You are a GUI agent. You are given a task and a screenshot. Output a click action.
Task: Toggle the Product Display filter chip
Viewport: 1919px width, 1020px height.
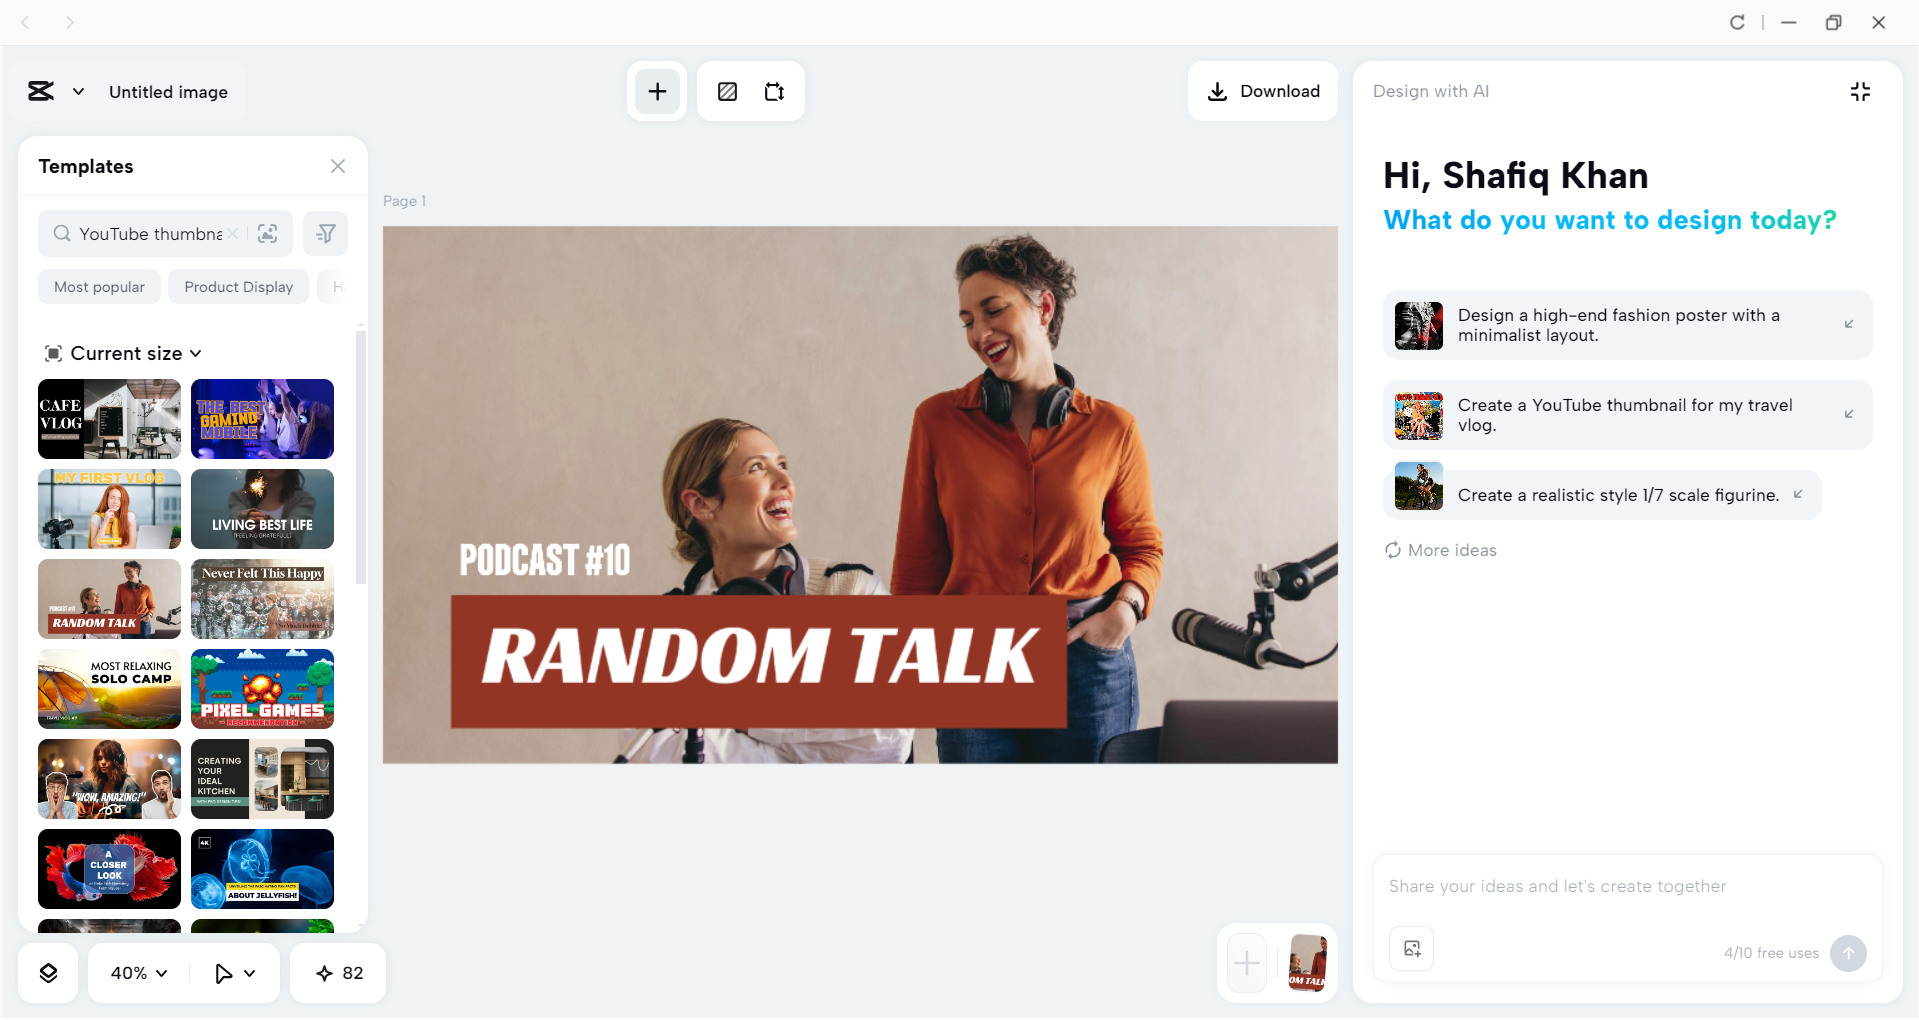[x=237, y=286]
